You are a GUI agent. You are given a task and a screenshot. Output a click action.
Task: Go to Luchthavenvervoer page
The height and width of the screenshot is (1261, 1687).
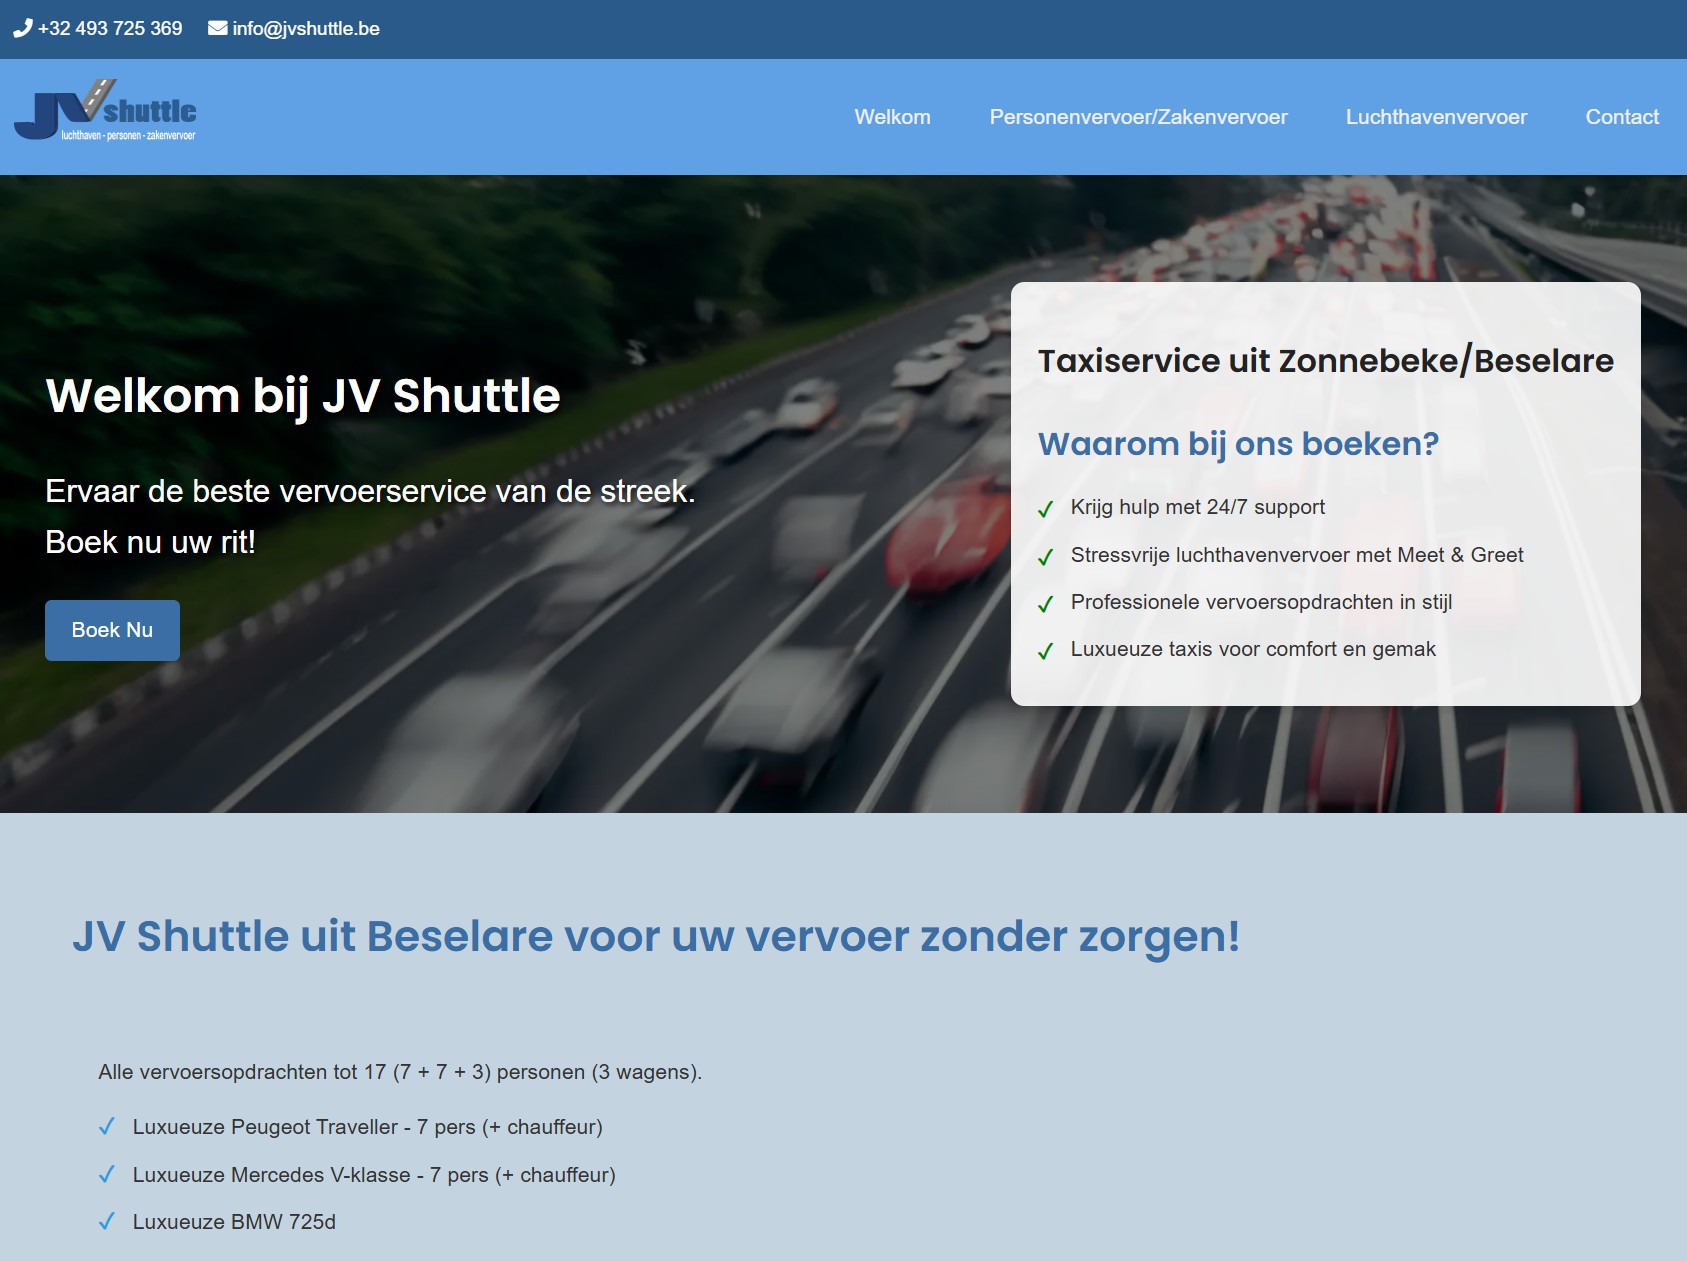click(x=1436, y=117)
